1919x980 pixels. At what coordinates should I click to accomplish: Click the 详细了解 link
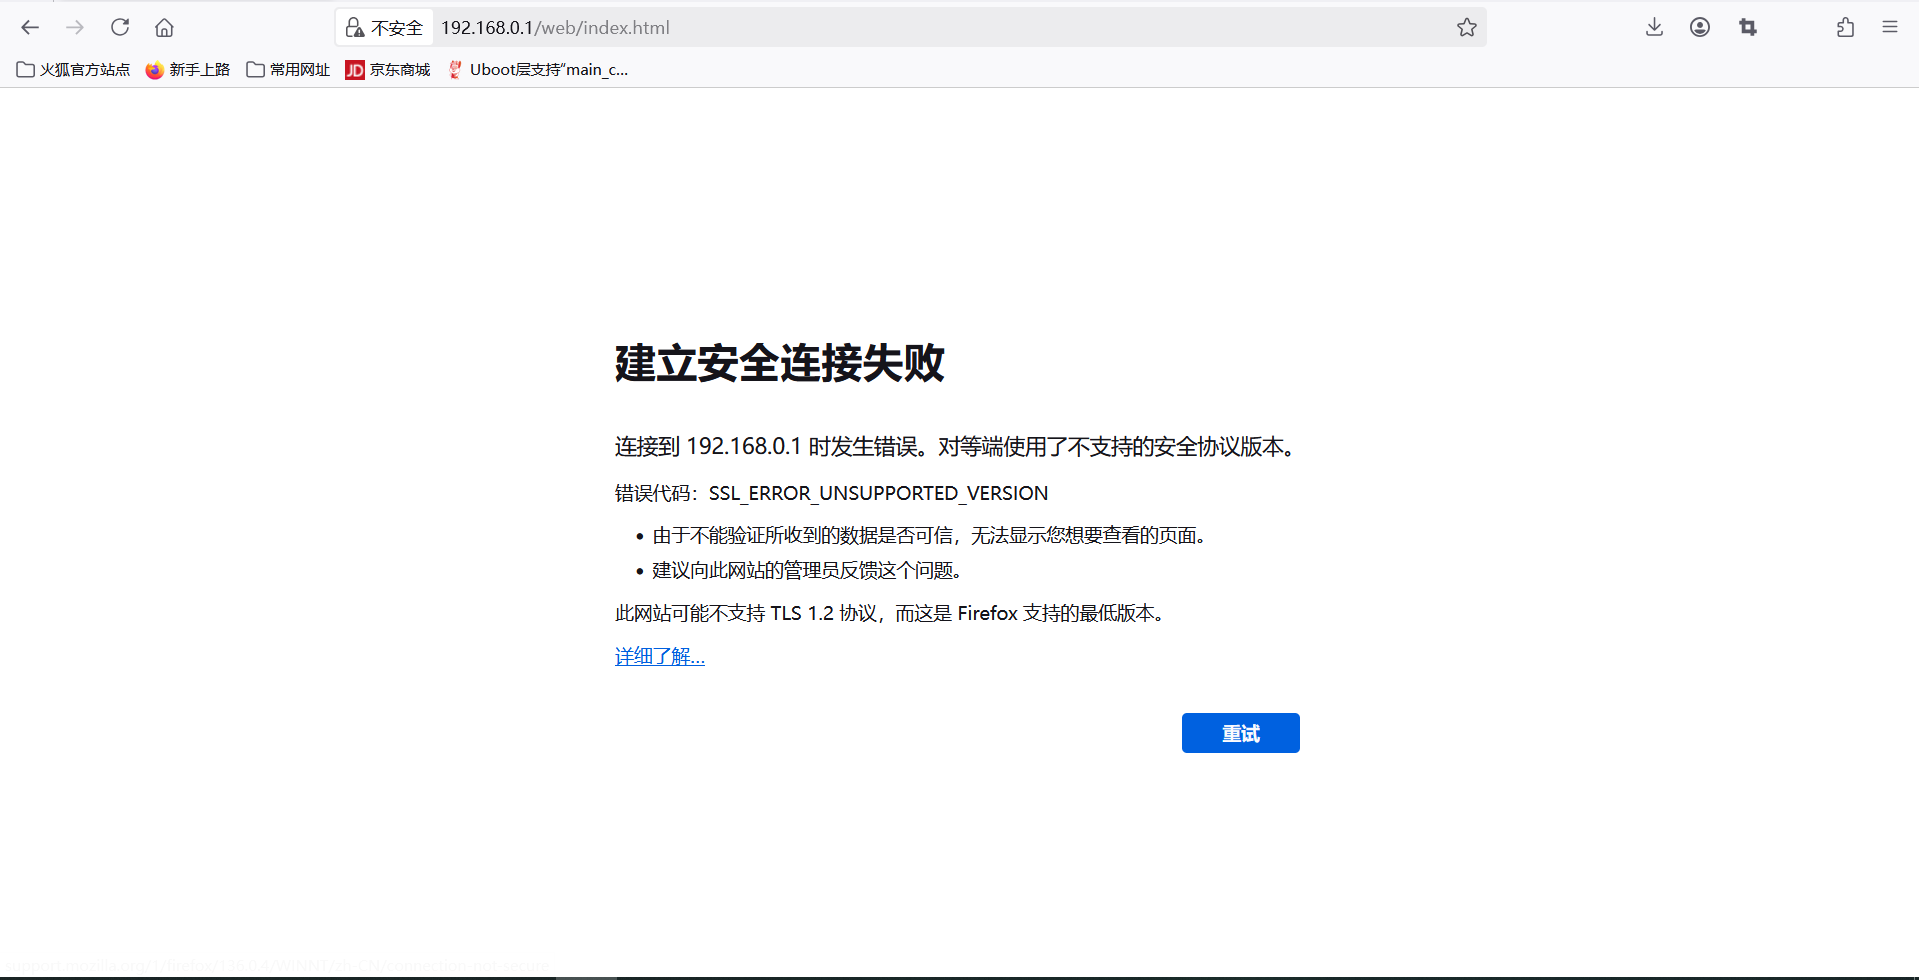(659, 657)
